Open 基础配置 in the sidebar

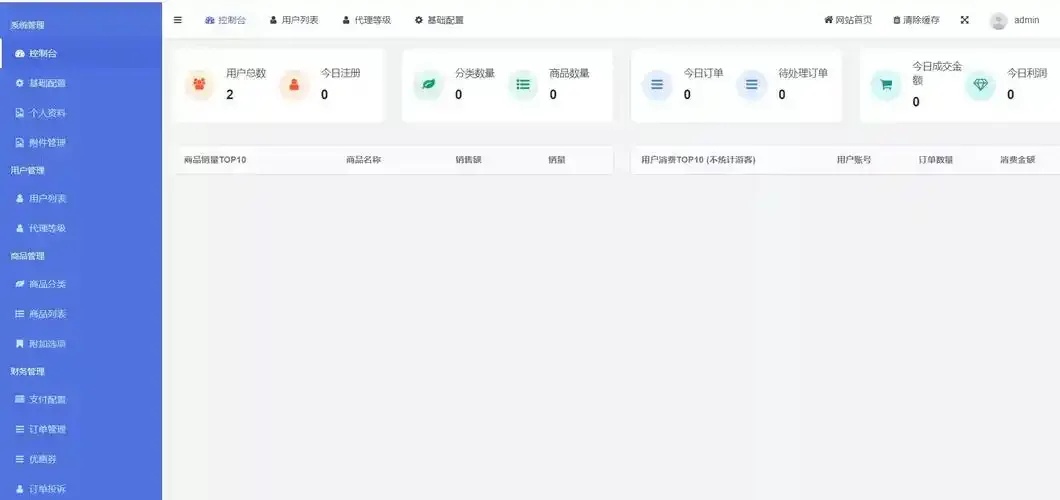[x=81, y=83]
